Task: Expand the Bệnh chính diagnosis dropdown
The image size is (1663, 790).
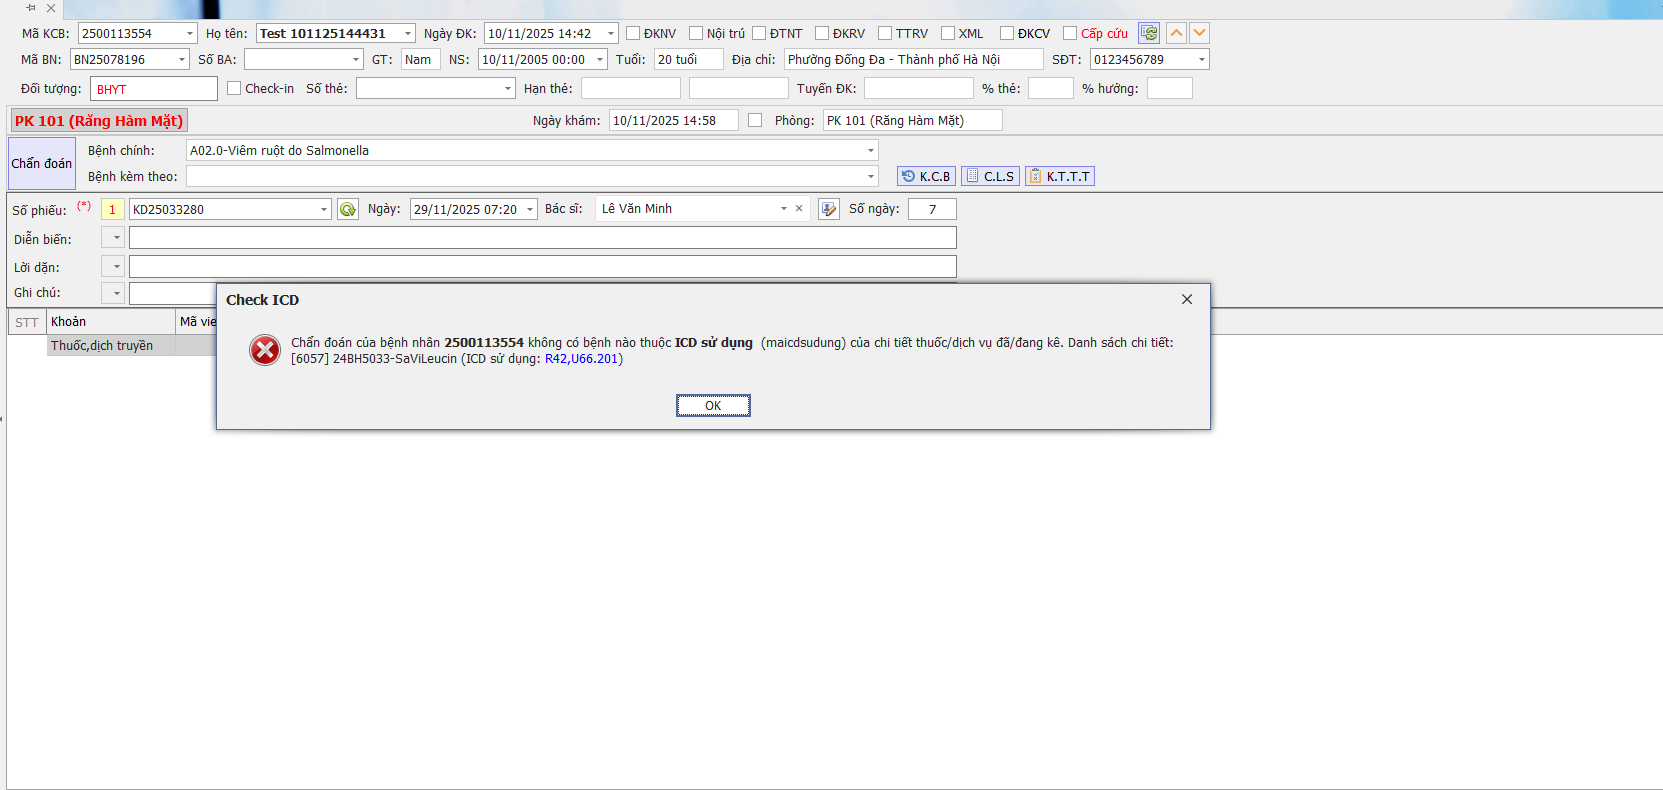Action: point(870,151)
